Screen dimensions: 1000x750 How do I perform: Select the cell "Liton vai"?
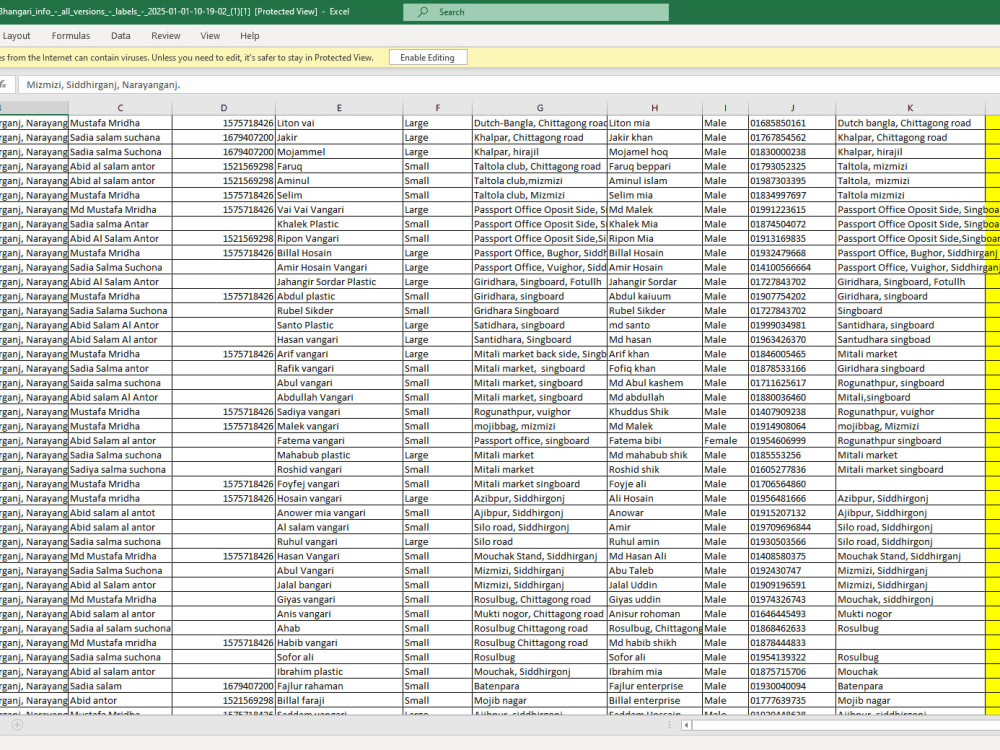pos(339,123)
